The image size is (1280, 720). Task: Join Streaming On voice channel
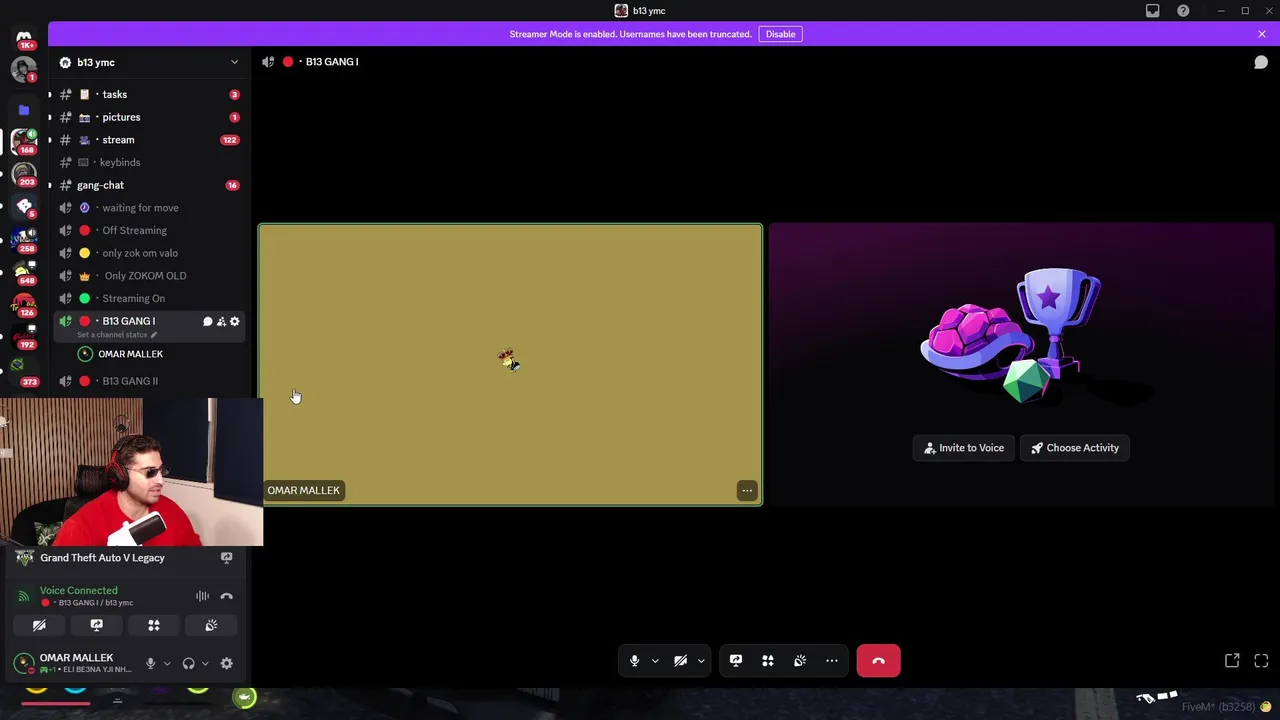pos(149,298)
